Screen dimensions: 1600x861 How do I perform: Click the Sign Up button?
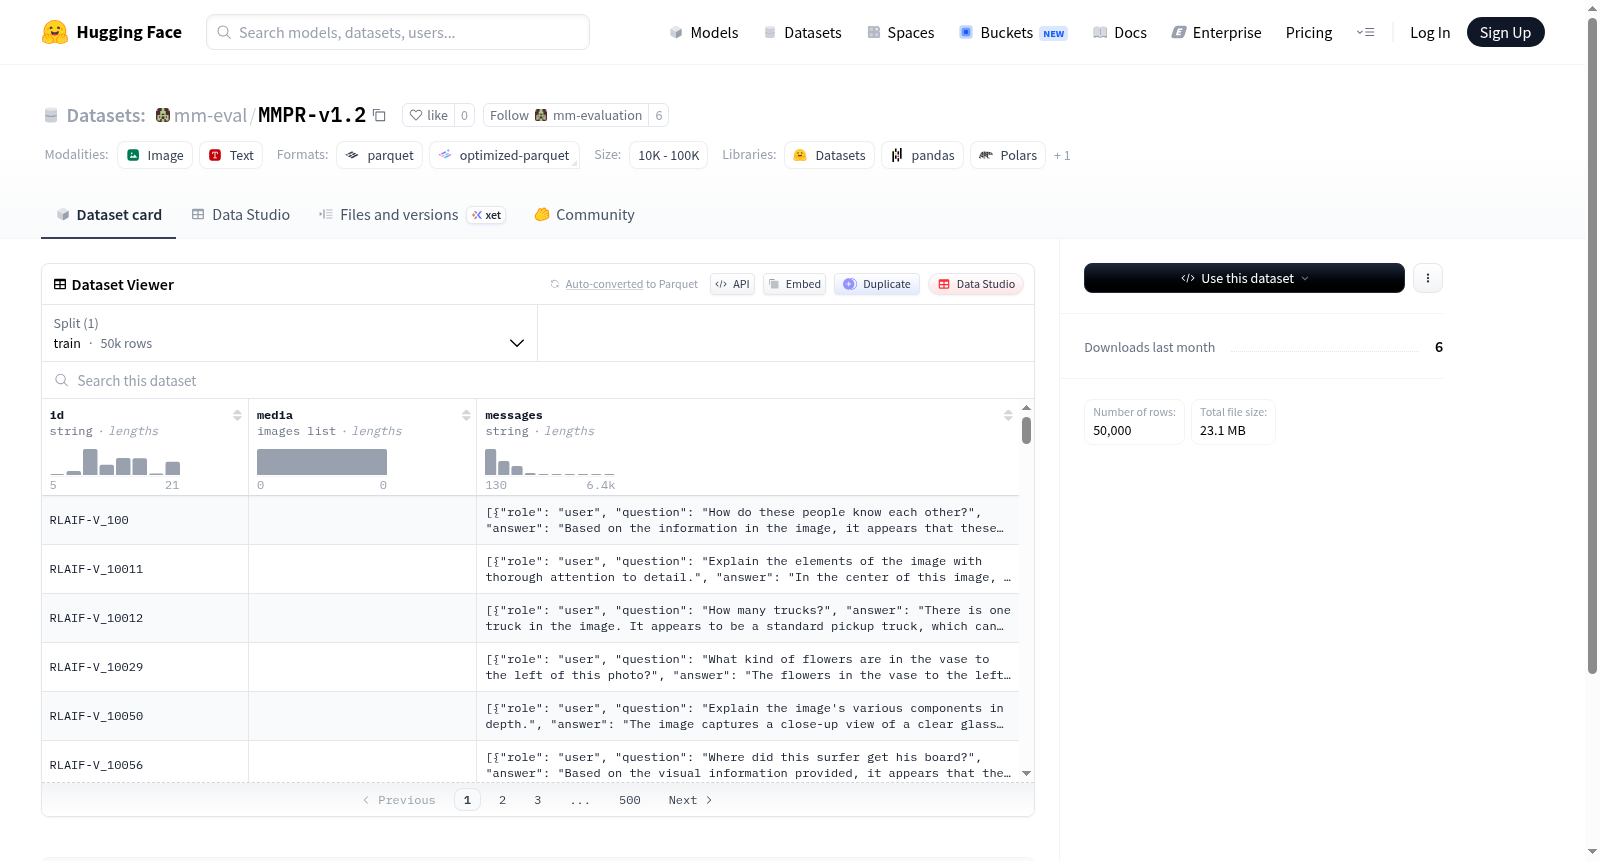1506,32
